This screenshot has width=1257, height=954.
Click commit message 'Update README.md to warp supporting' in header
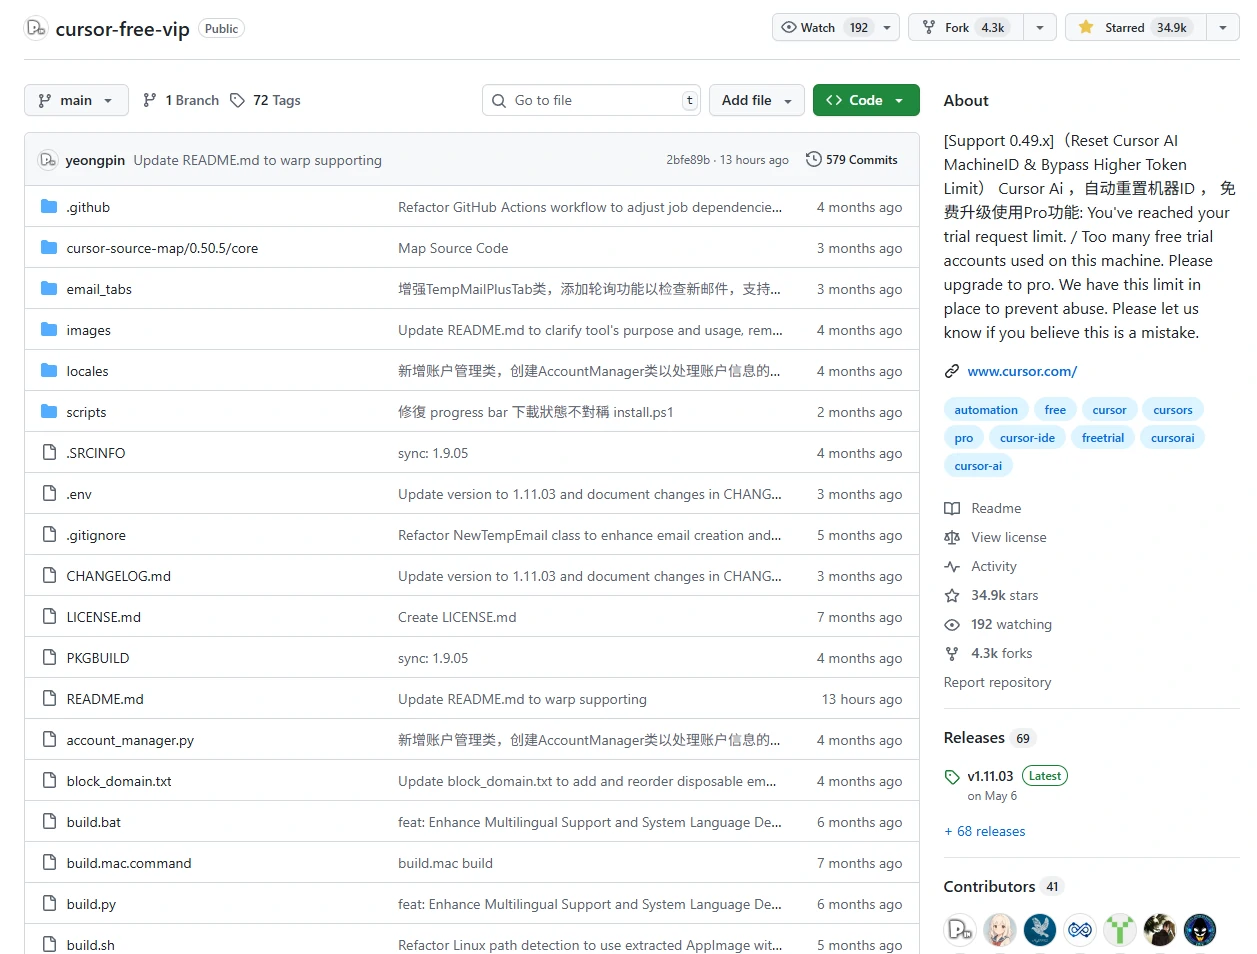(258, 160)
